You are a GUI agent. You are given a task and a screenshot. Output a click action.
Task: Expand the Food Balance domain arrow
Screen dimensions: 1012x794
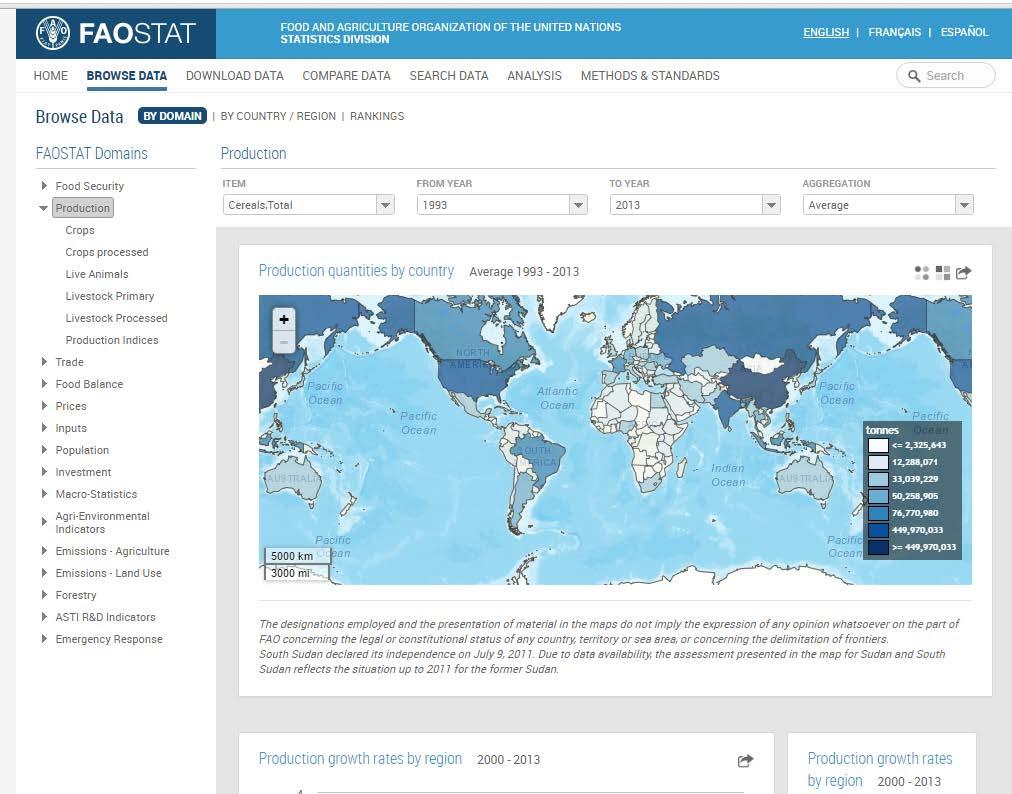(44, 384)
